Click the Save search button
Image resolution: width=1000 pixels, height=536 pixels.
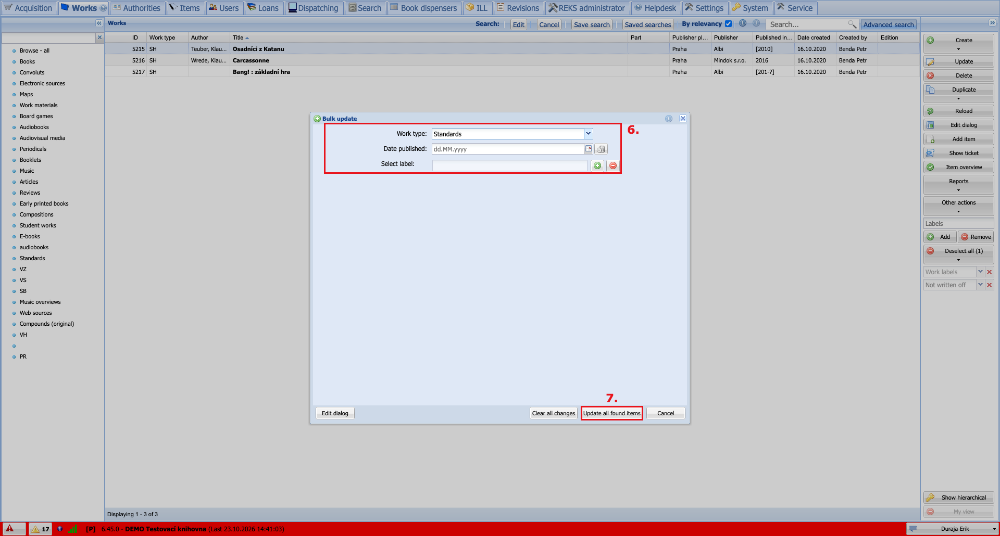591,24
